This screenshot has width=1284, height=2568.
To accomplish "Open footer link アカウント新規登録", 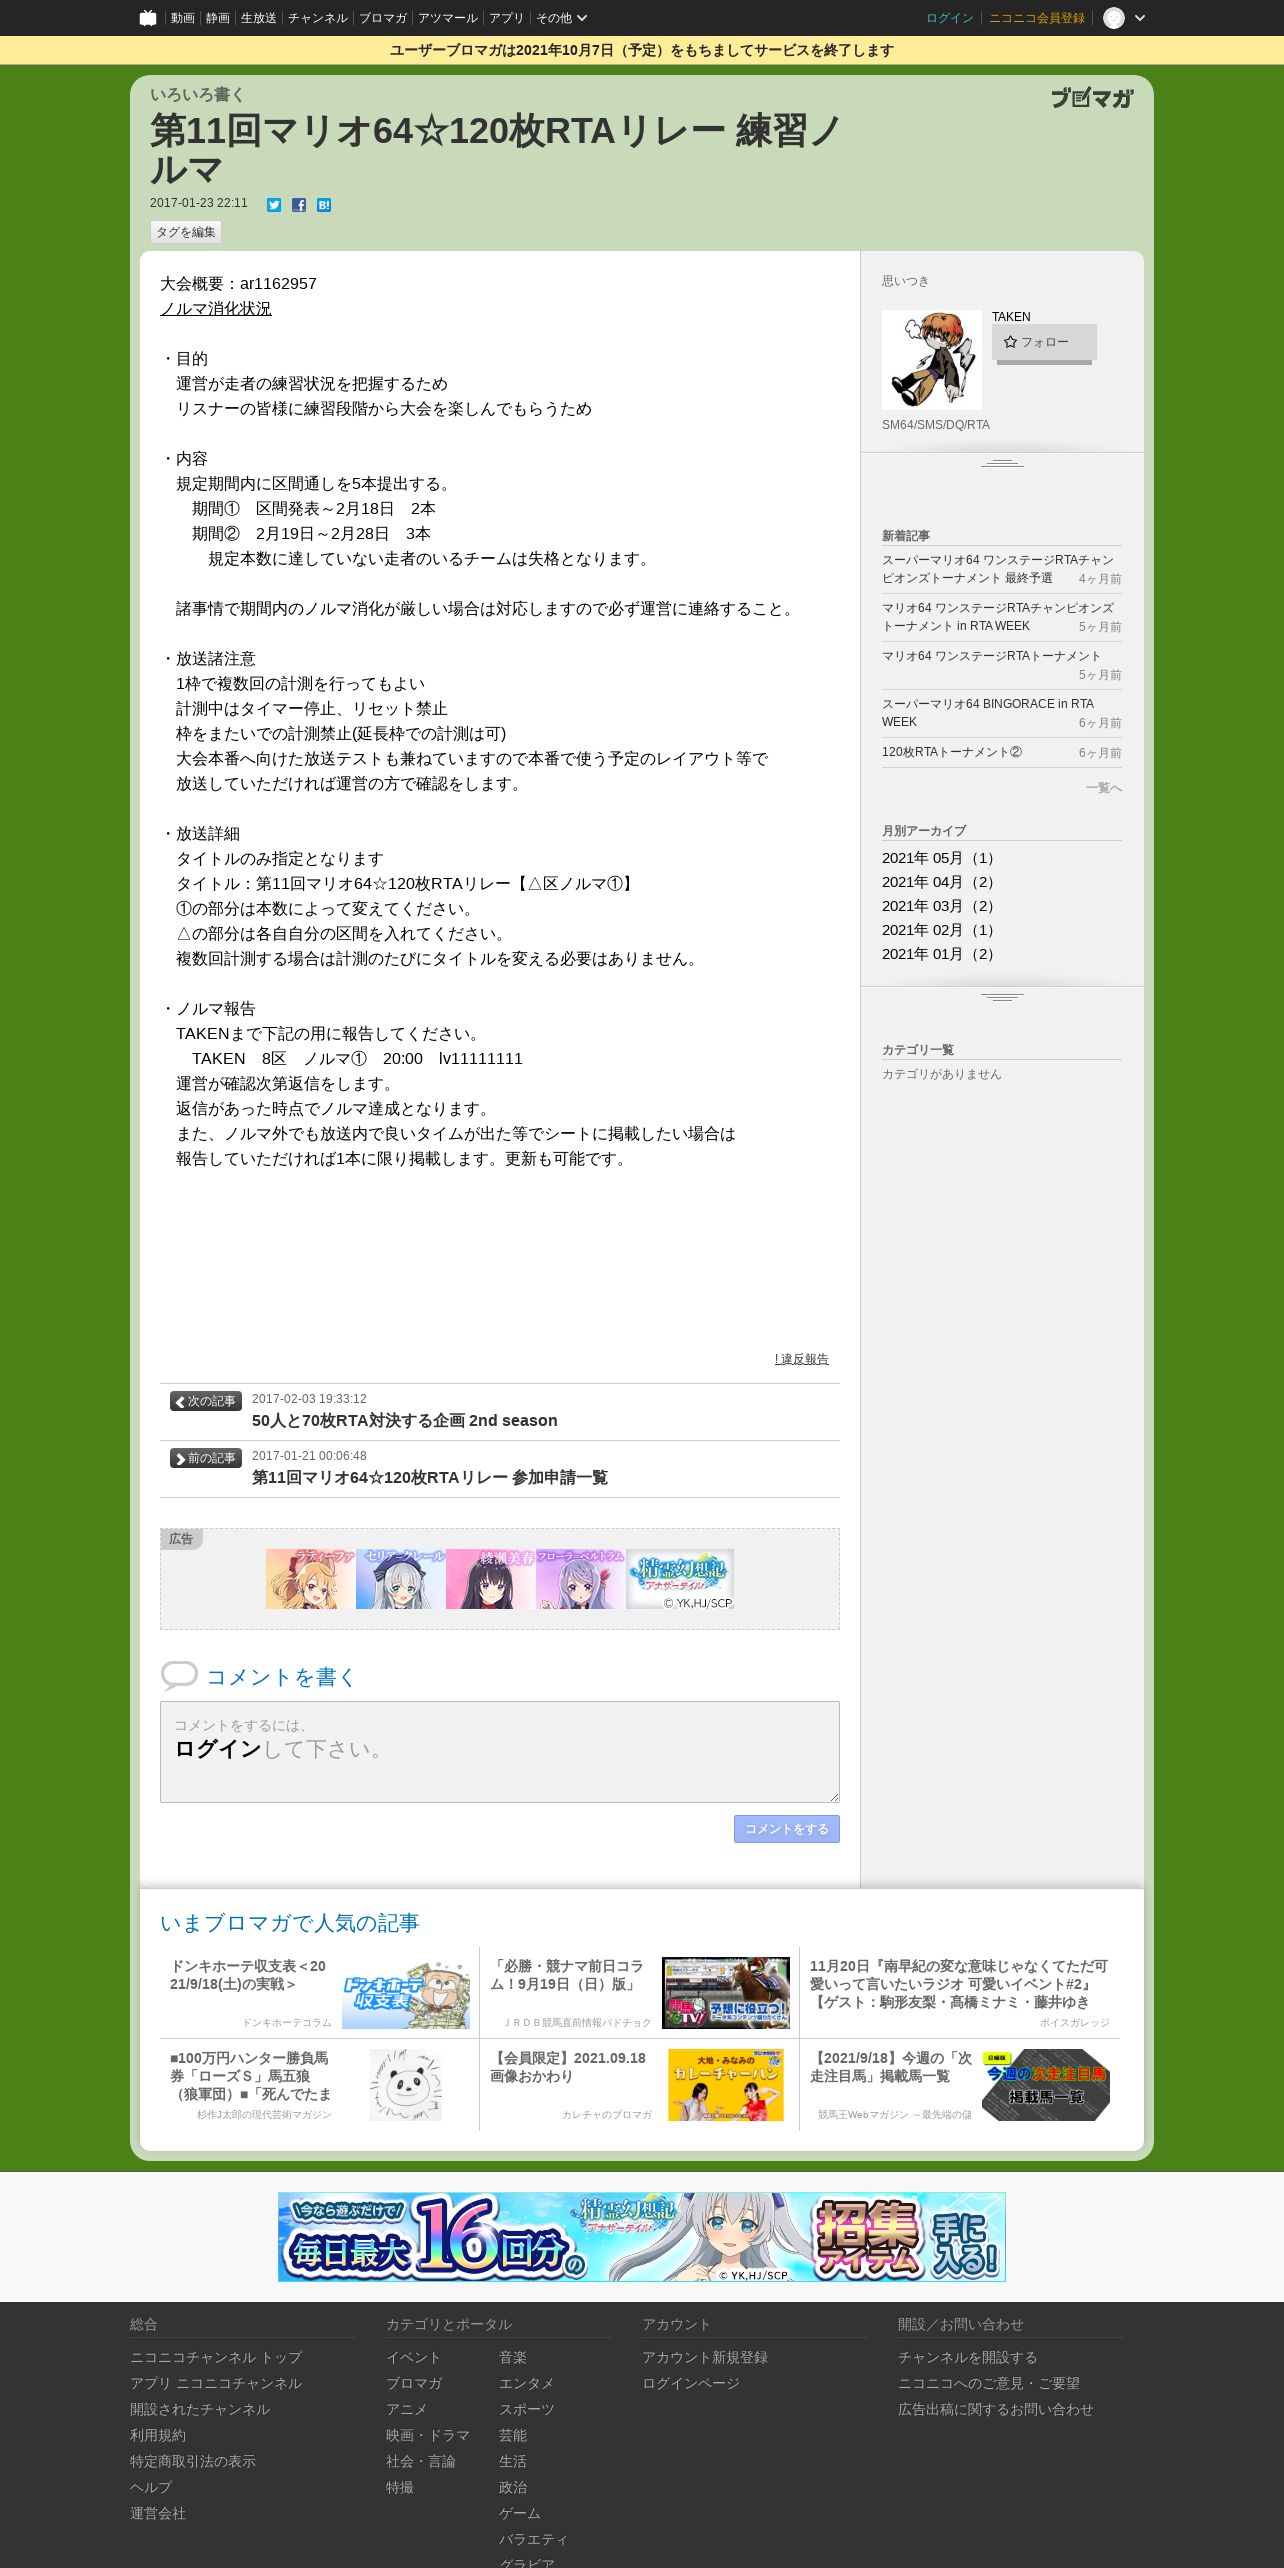I will pos(705,2357).
